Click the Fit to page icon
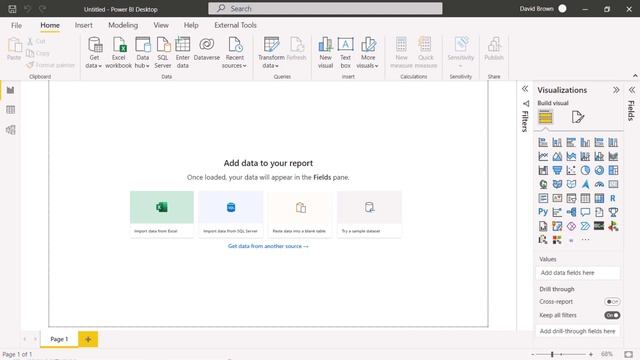The height and width of the screenshot is (360, 640). [629, 354]
